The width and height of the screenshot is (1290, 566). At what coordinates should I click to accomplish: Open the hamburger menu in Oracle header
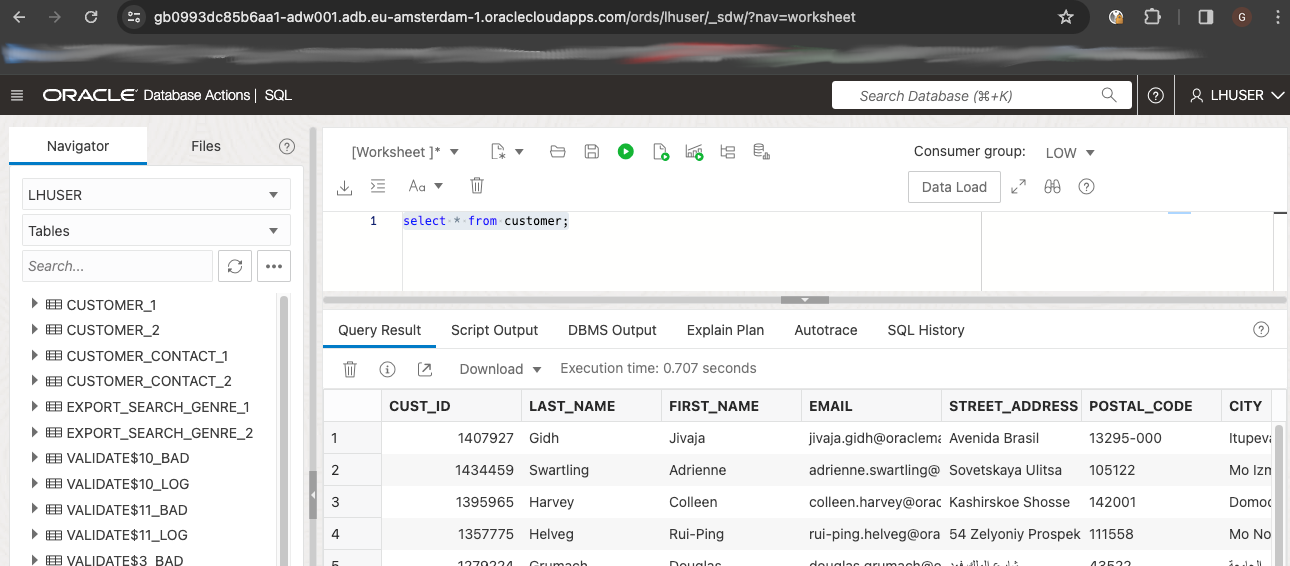point(17,95)
